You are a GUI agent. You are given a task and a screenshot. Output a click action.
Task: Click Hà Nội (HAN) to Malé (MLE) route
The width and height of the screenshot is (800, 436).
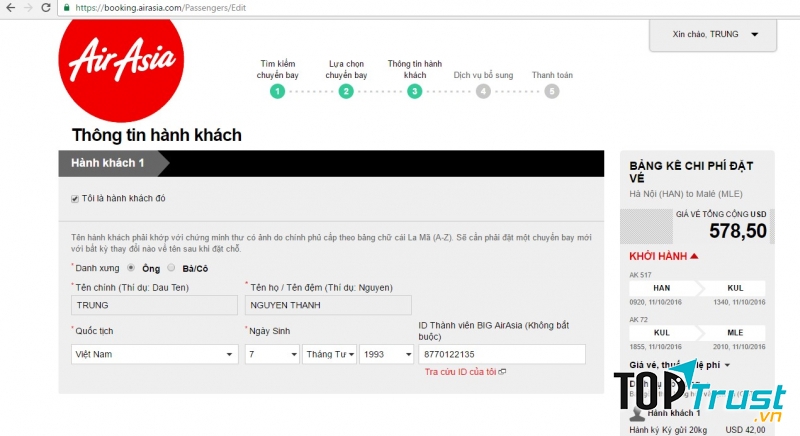[686, 194]
